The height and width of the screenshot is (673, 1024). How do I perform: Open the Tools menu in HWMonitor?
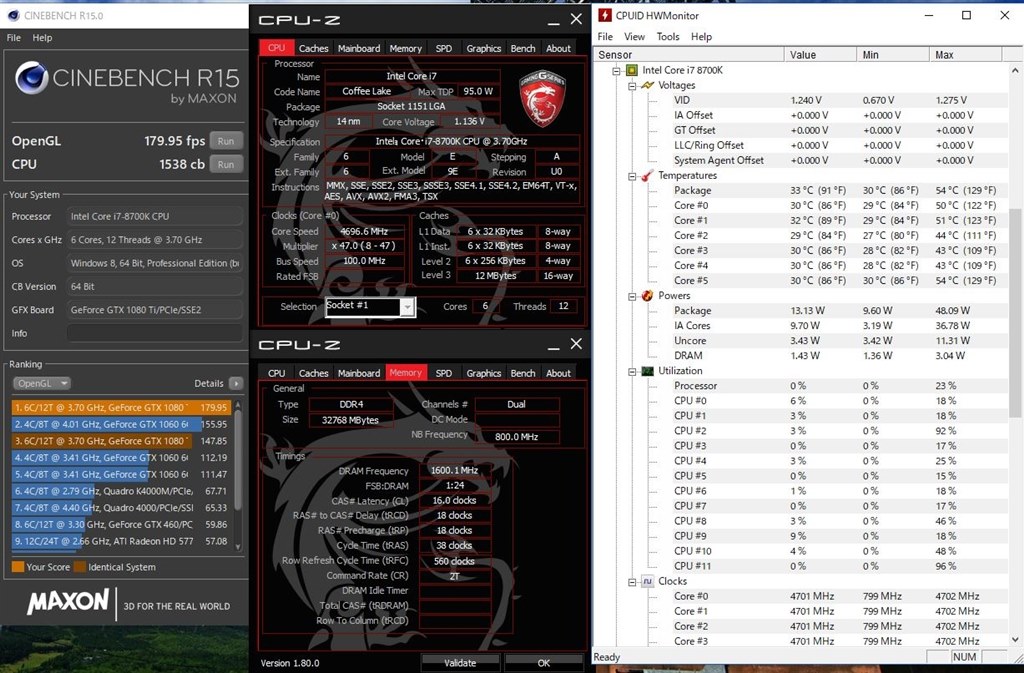pyautogui.click(x=667, y=36)
